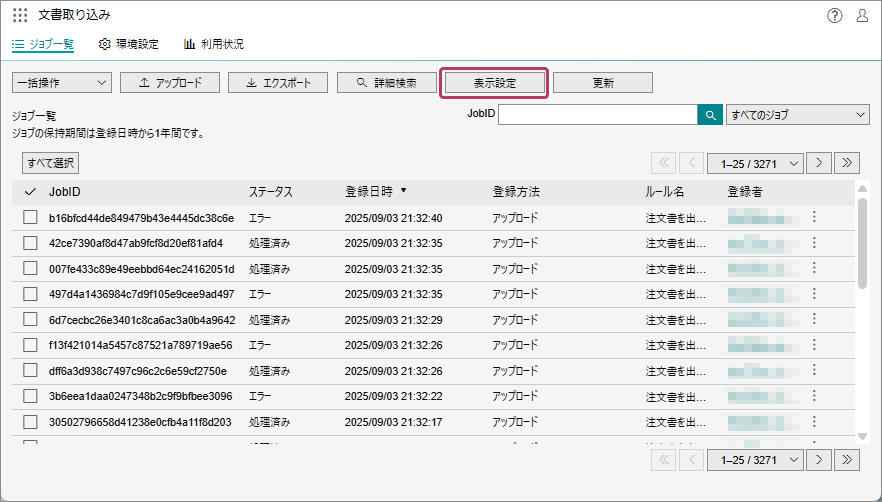Check the box for job 30502796658d41238e0cfb4a11f8d203
Image resolution: width=882 pixels, height=502 pixels.
coord(30,422)
